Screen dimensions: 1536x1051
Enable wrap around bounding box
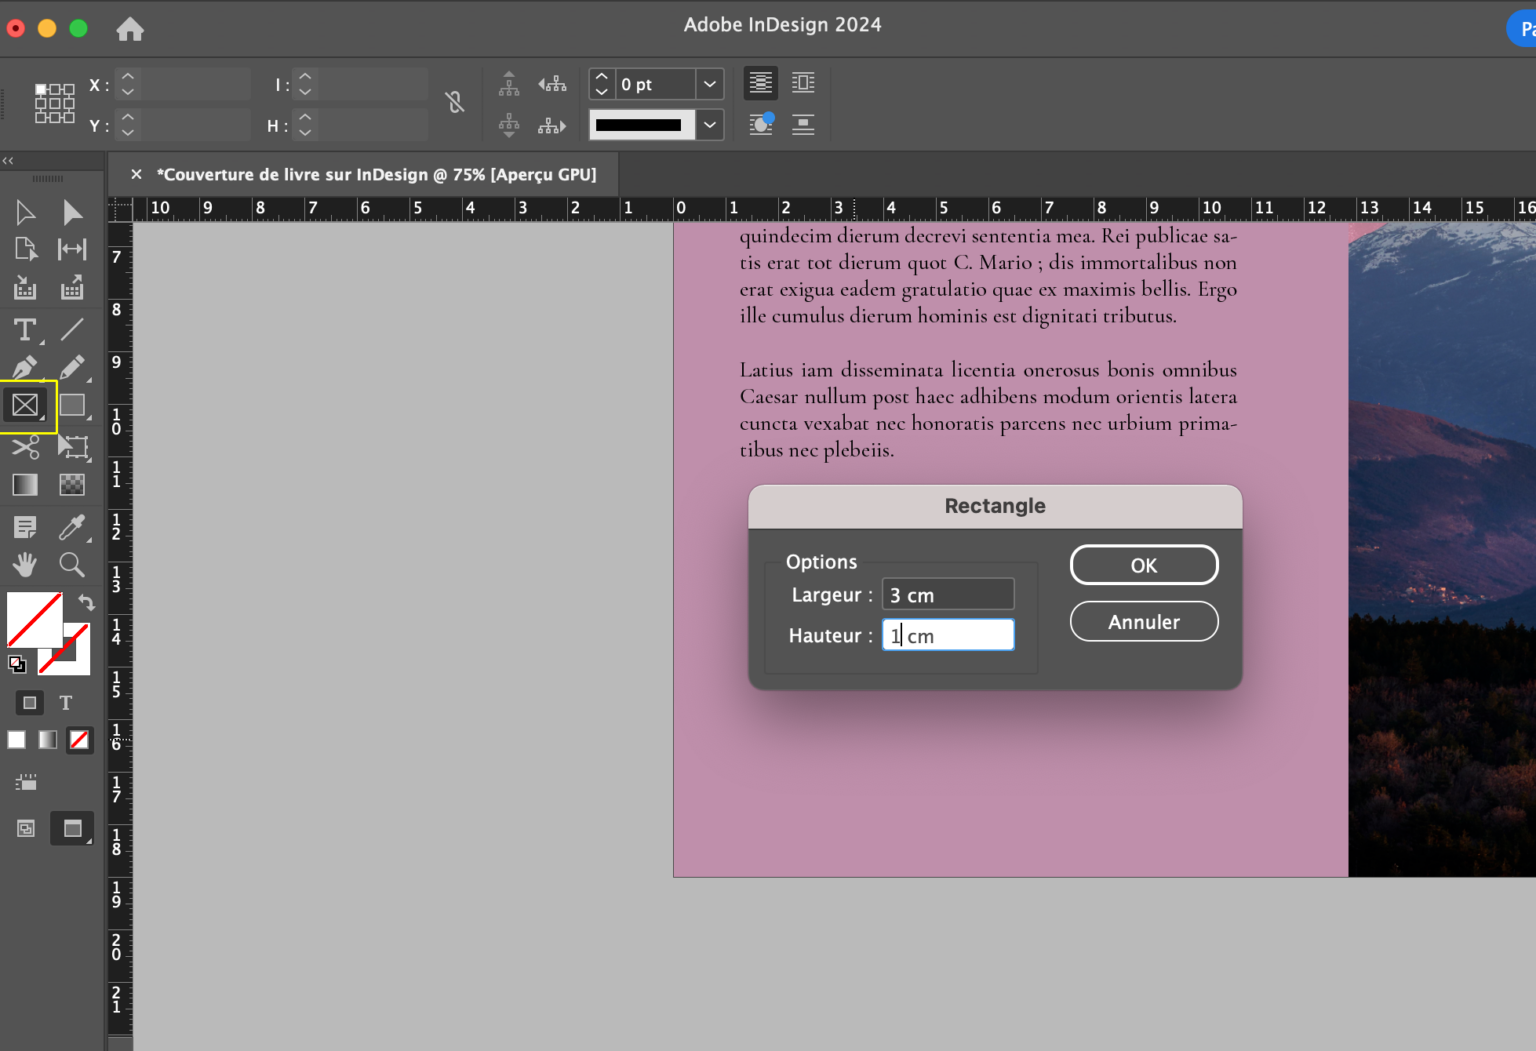point(803,83)
